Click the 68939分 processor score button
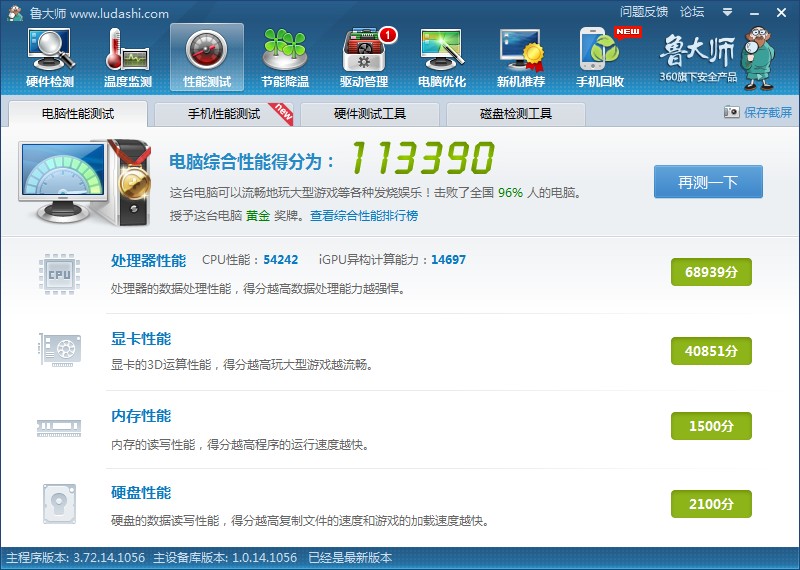The height and width of the screenshot is (570, 800). point(711,272)
